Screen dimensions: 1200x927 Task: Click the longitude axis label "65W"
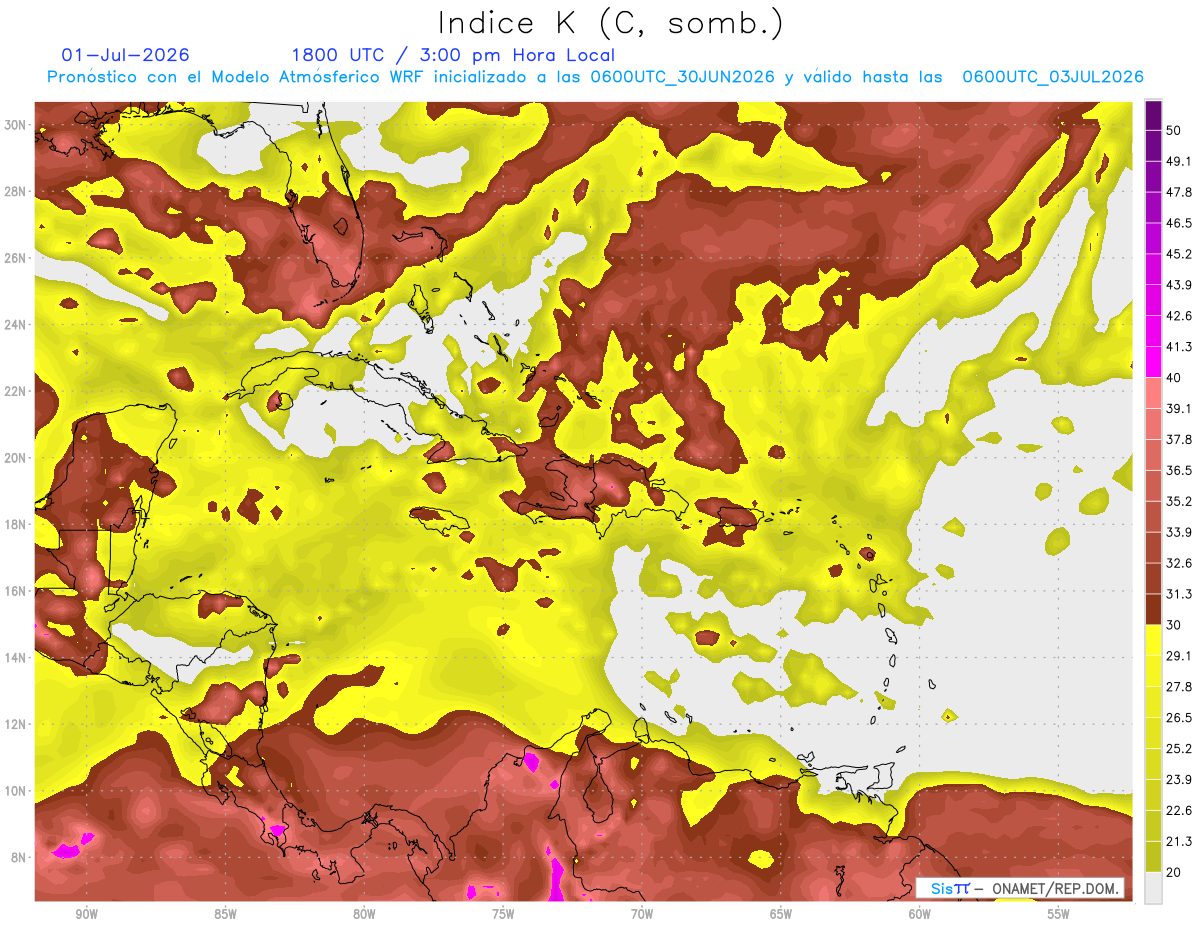coord(781,914)
